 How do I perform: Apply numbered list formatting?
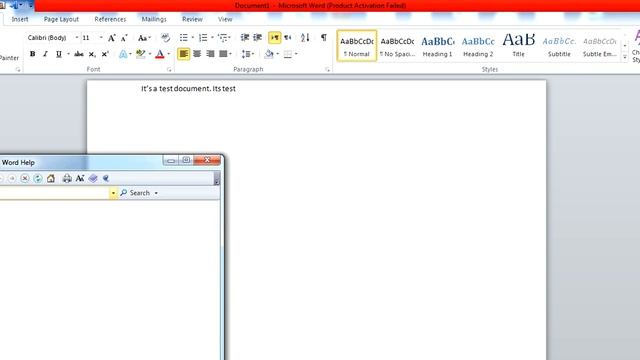[x=203, y=38]
